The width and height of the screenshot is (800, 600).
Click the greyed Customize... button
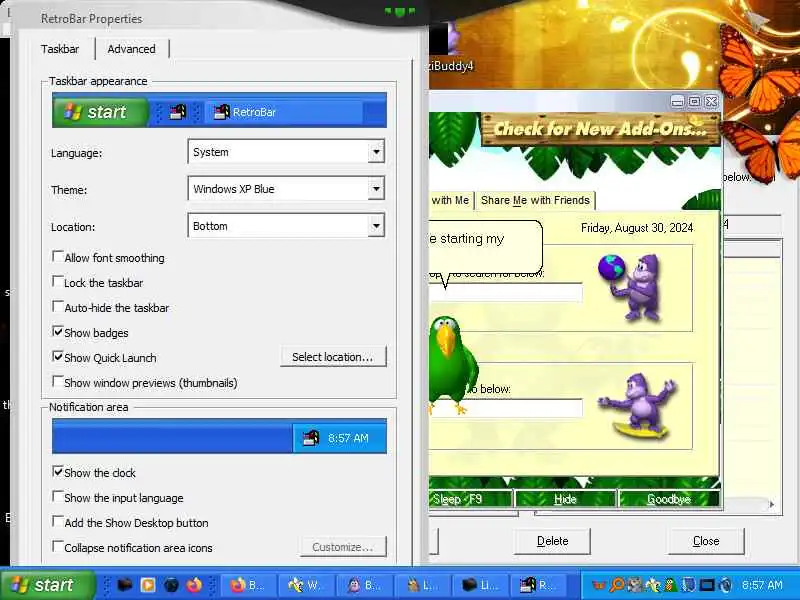click(343, 547)
